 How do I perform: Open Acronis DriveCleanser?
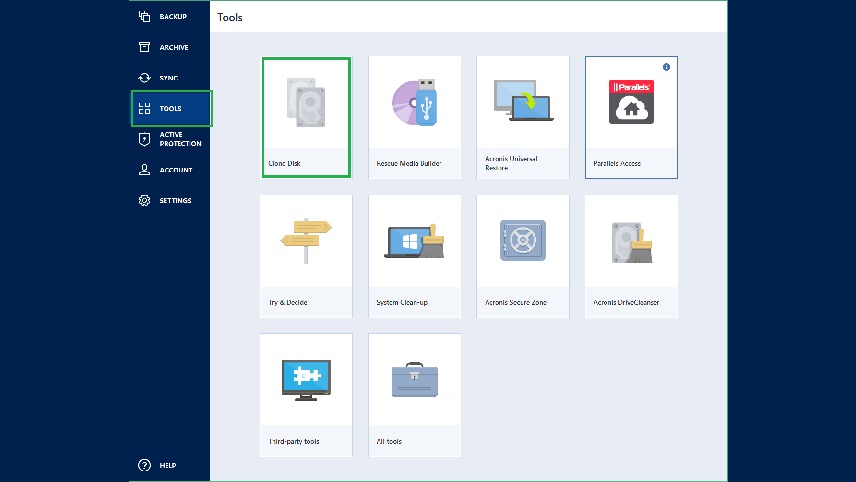(631, 257)
